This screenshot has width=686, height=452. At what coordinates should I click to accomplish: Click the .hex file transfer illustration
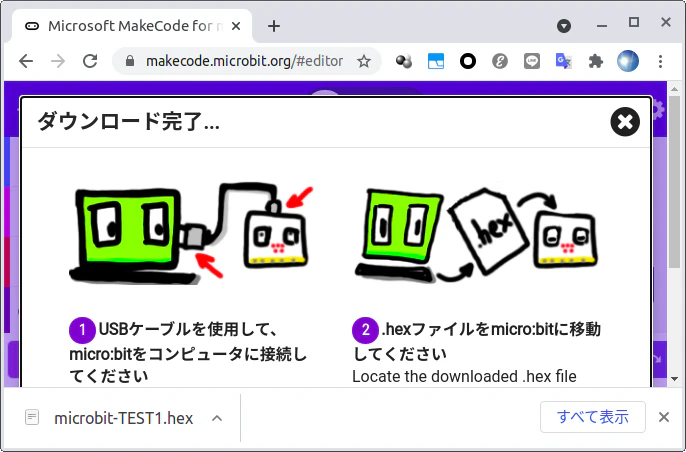tap(476, 235)
